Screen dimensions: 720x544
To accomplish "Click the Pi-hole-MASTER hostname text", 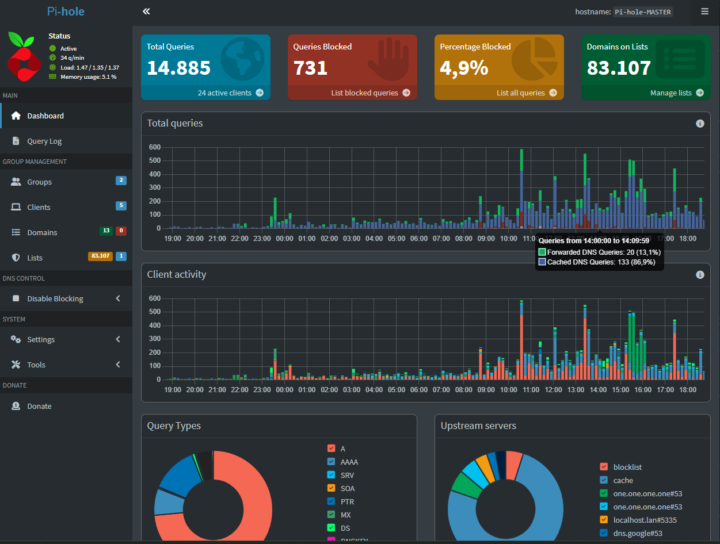I will pyautogui.click(x=643, y=12).
